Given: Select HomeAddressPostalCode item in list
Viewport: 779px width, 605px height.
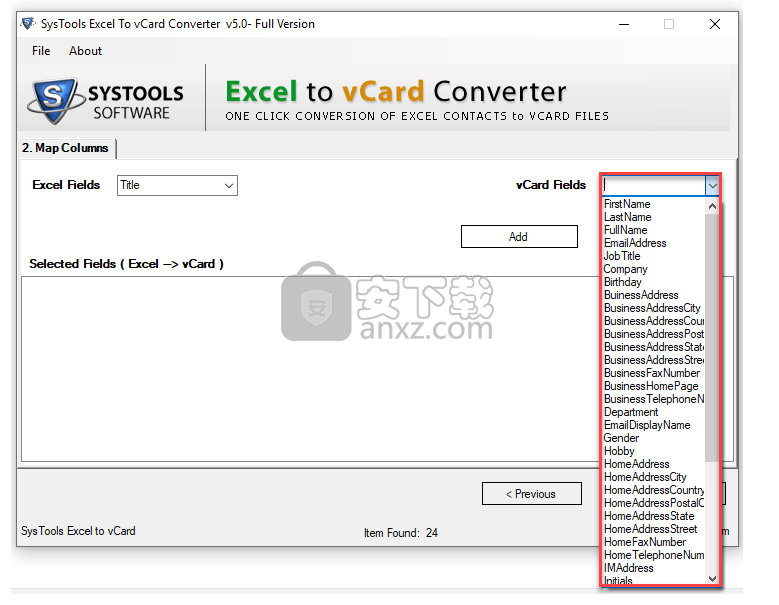Looking at the screenshot, I should pyautogui.click(x=654, y=503).
